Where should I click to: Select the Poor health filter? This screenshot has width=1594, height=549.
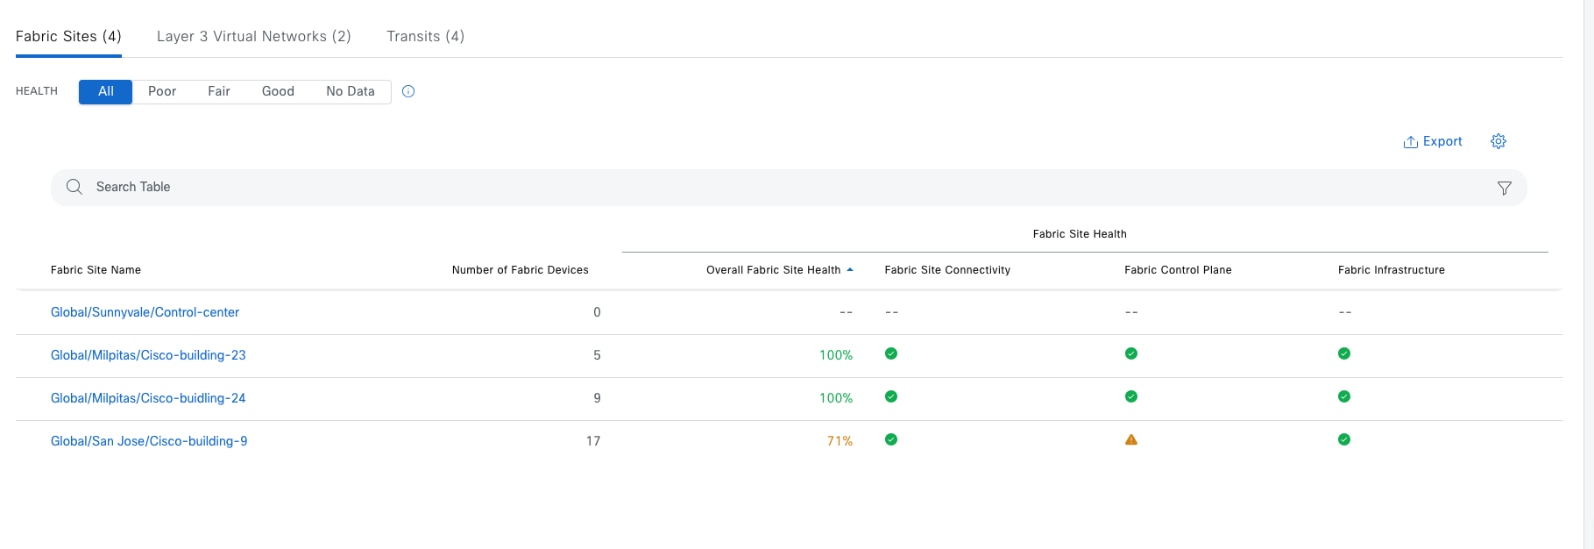tap(162, 91)
